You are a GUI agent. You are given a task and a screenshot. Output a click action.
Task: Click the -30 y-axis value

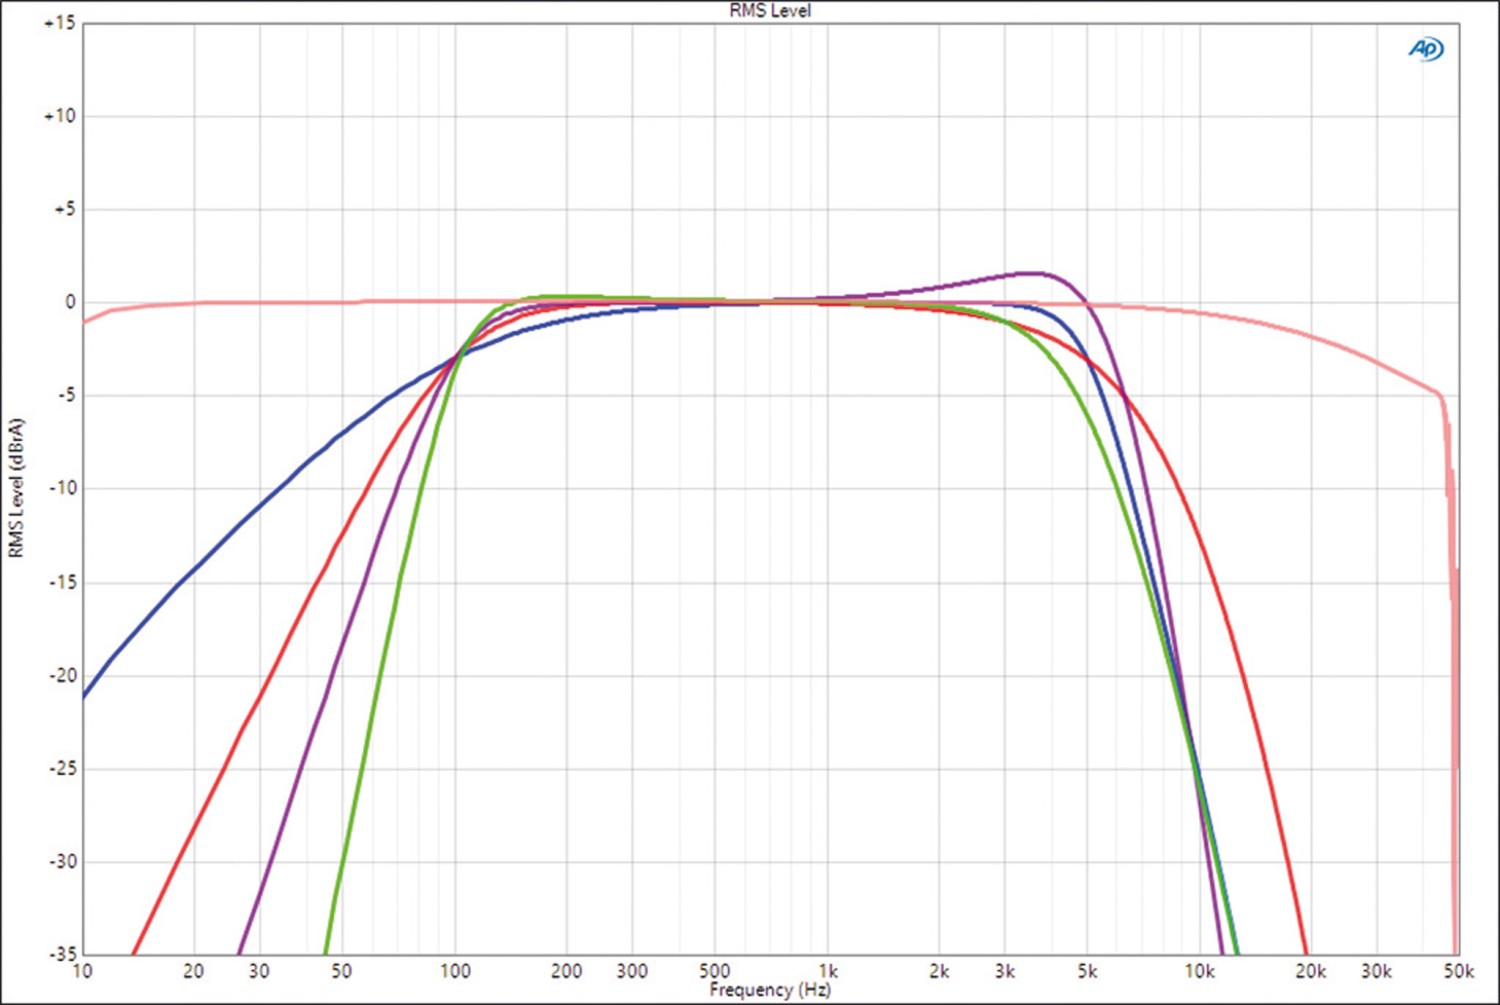(x=62, y=861)
